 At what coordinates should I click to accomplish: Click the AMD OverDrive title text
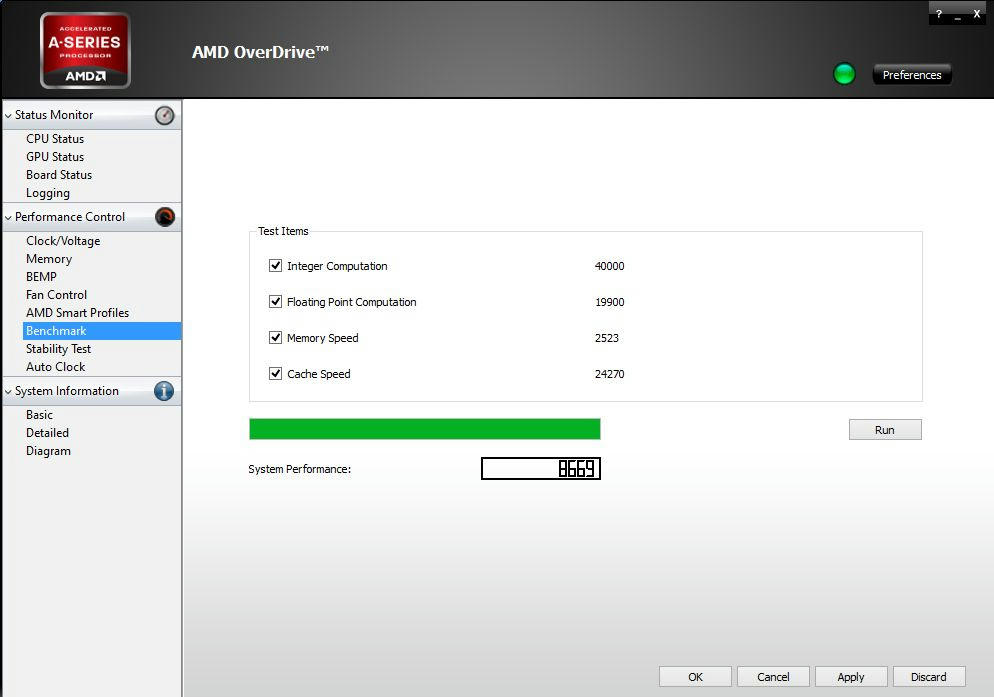click(x=260, y=52)
